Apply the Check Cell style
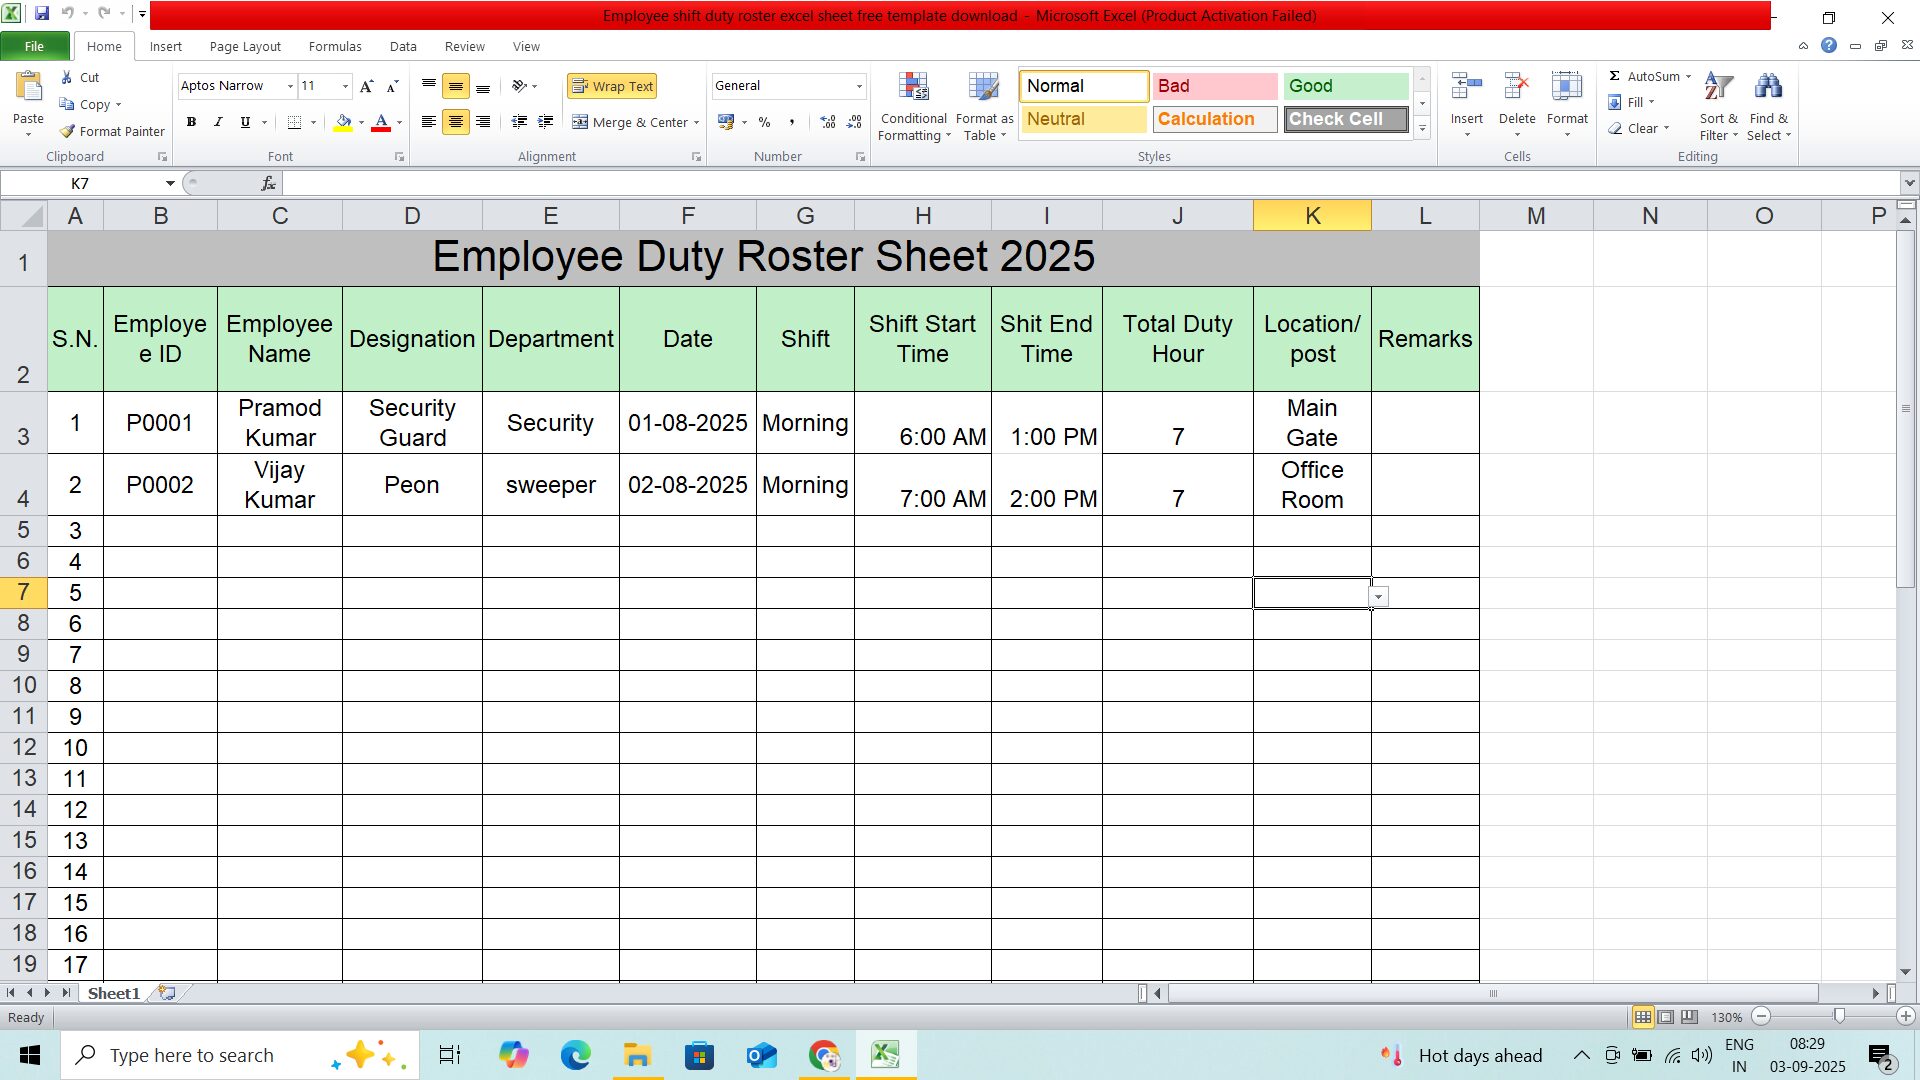Screen dimensions: 1920x1080 (x=1345, y=119)
